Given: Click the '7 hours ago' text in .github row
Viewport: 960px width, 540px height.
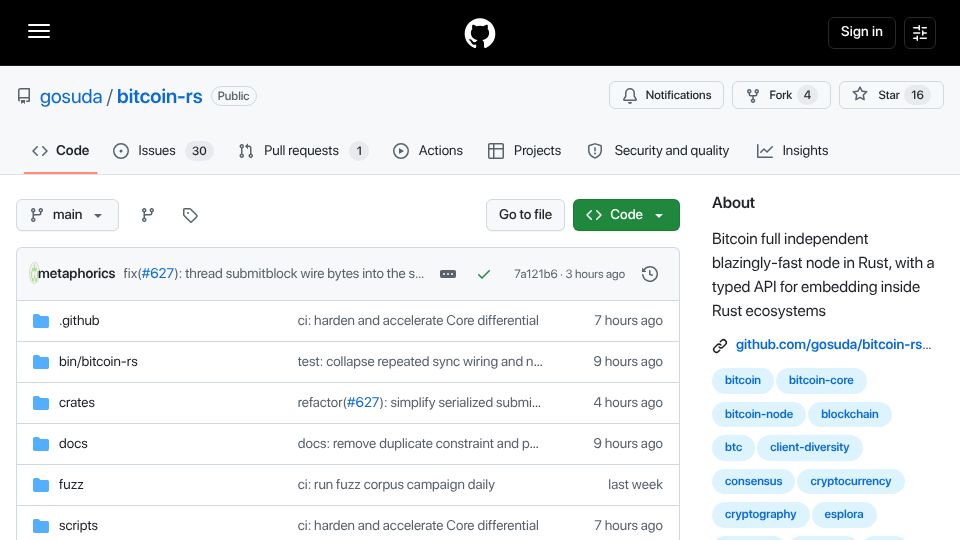Looking at the screenshot, I should 628,321.
